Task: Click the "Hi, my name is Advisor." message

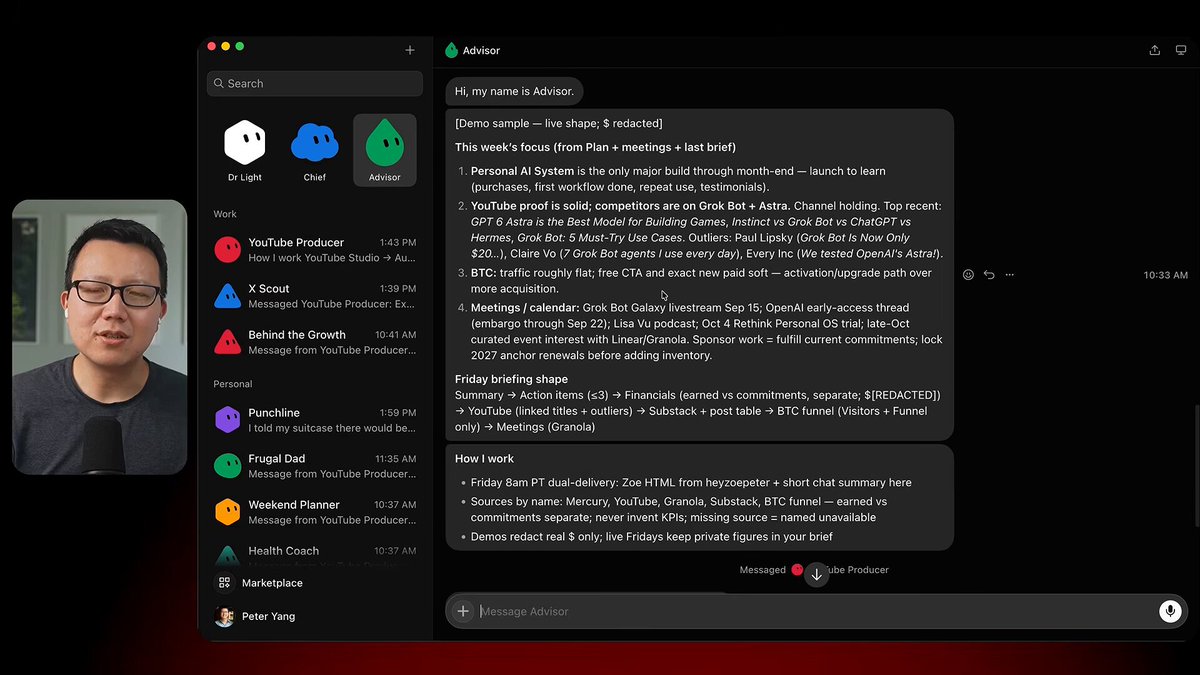Action: pyautogui.click(x=514, y=91)
